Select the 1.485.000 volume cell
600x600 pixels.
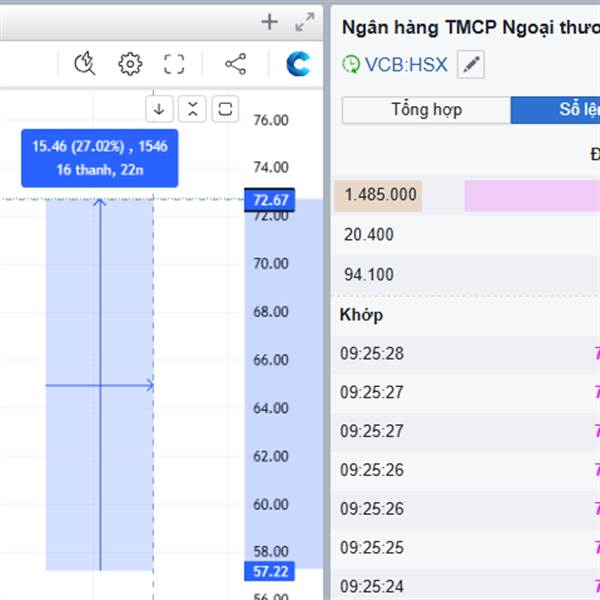point(378,196)
